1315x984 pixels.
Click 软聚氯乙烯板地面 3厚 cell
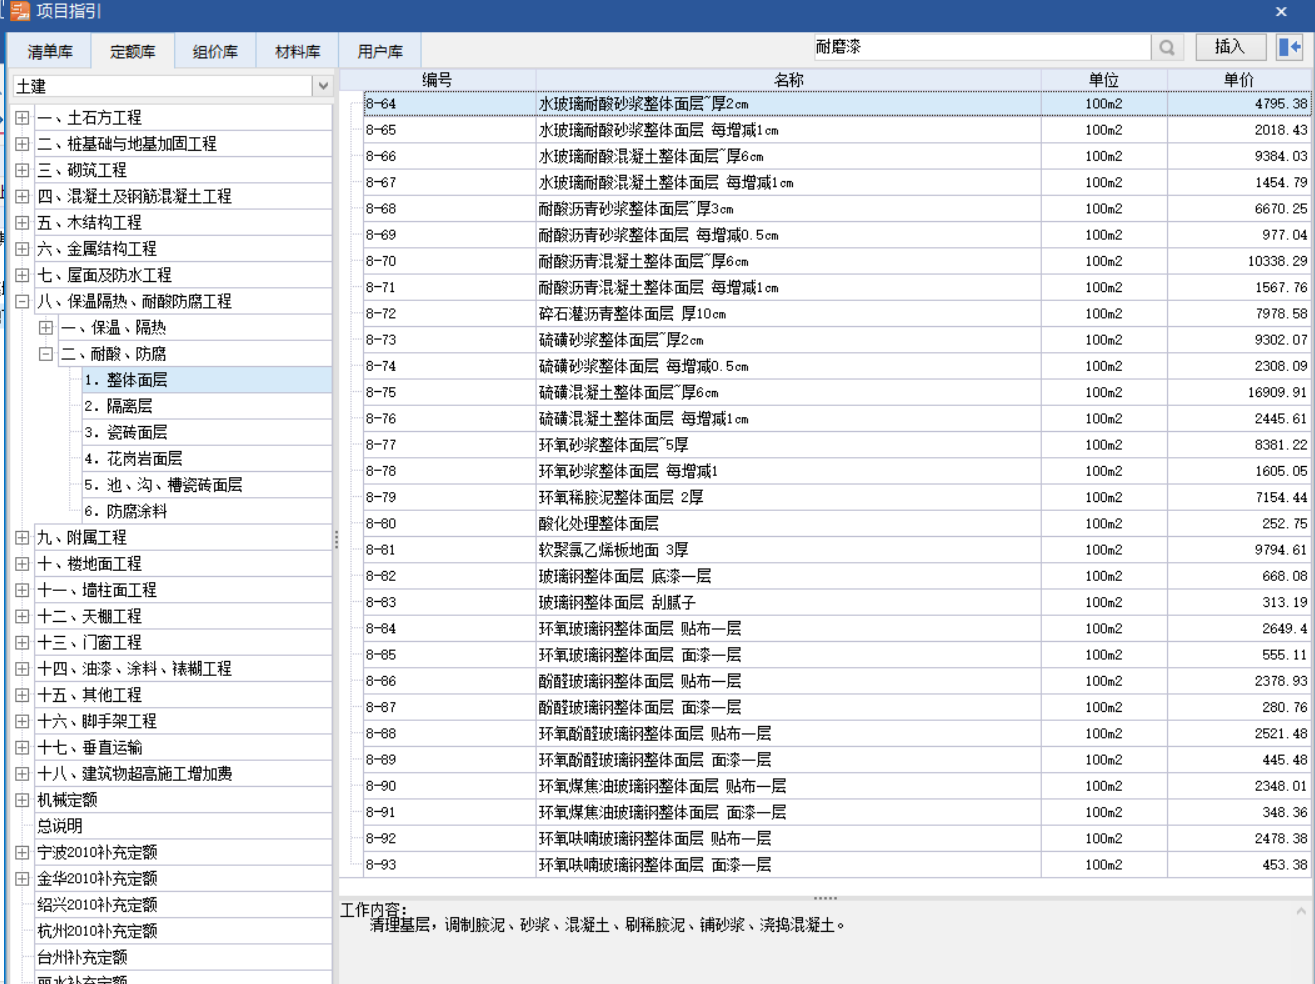(788, 550)
